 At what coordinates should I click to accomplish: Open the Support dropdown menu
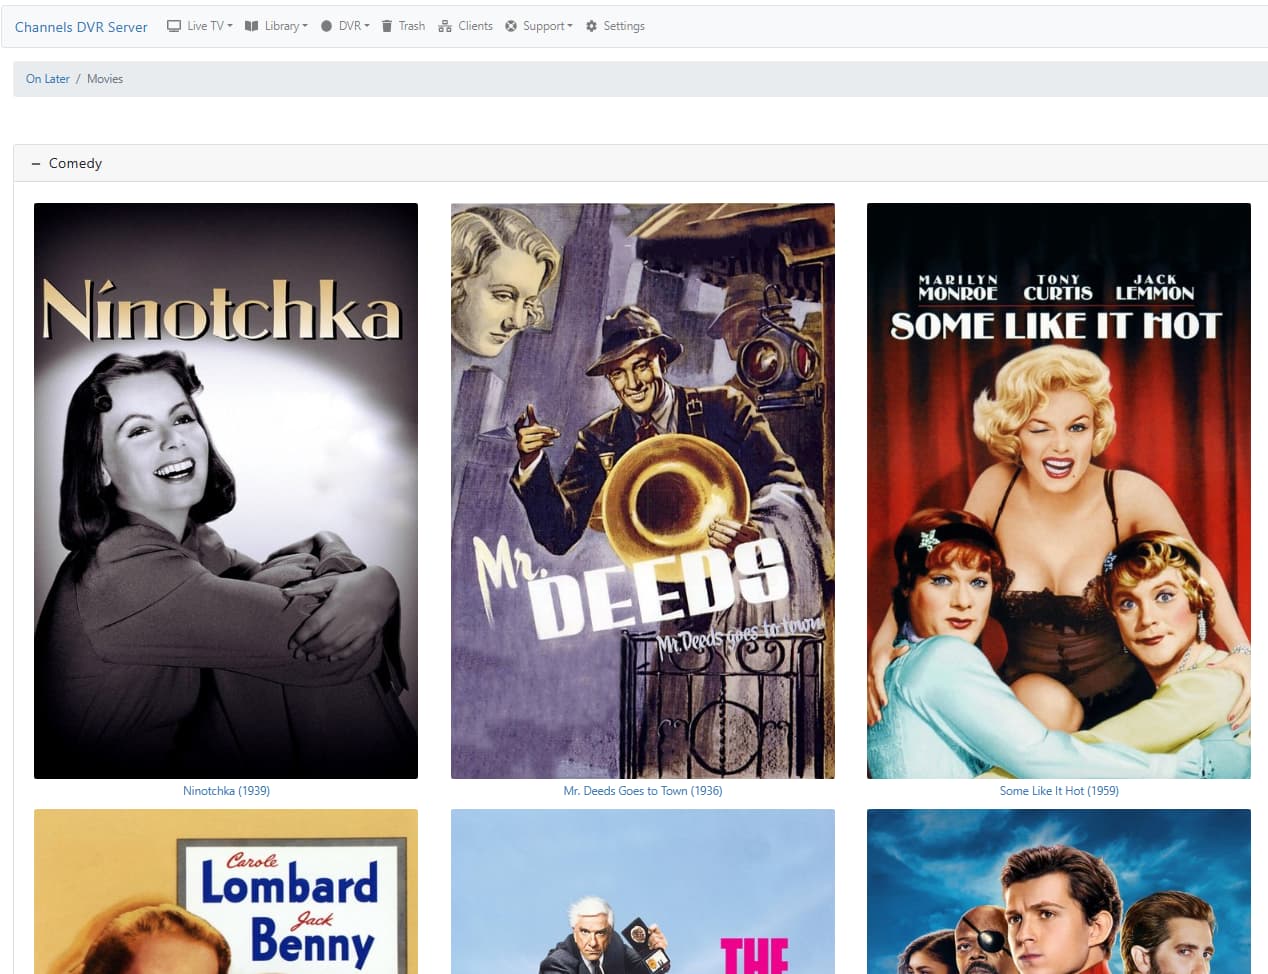tap(547, 26)
